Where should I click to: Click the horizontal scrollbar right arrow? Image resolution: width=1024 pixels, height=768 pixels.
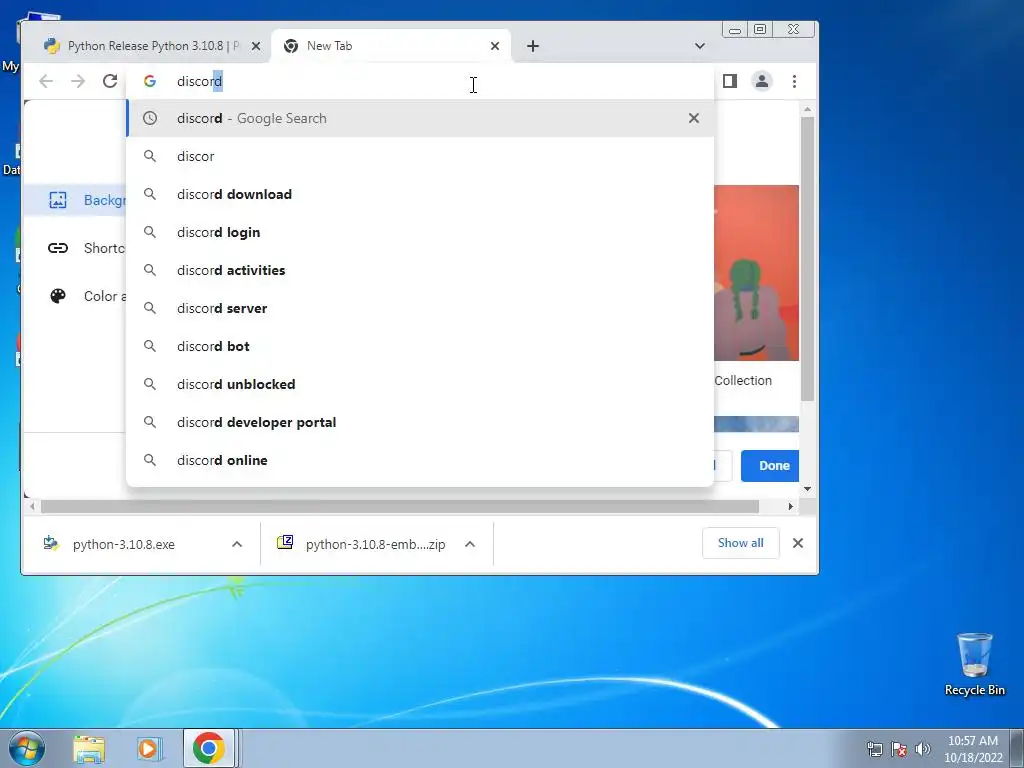(790, 506)
